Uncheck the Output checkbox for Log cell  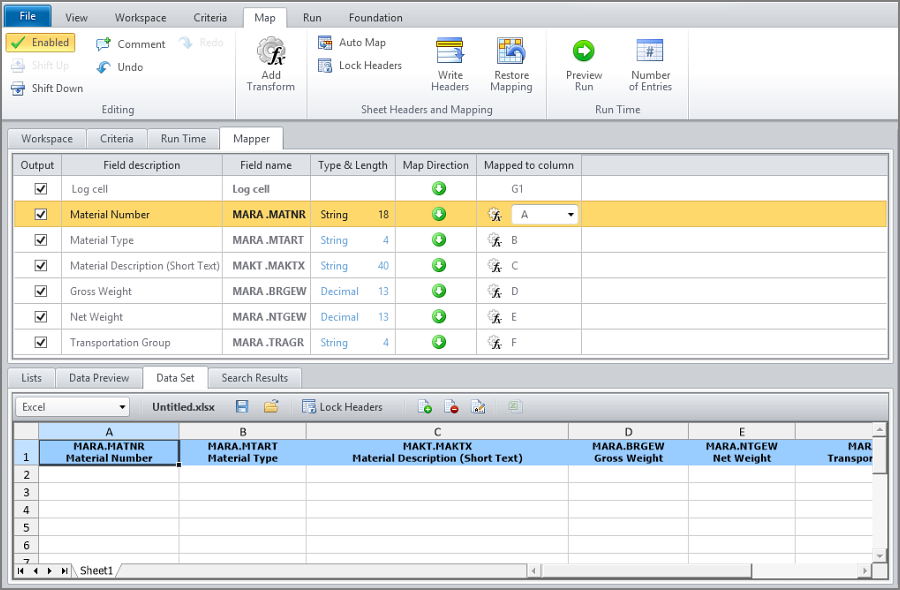point(41,189)
